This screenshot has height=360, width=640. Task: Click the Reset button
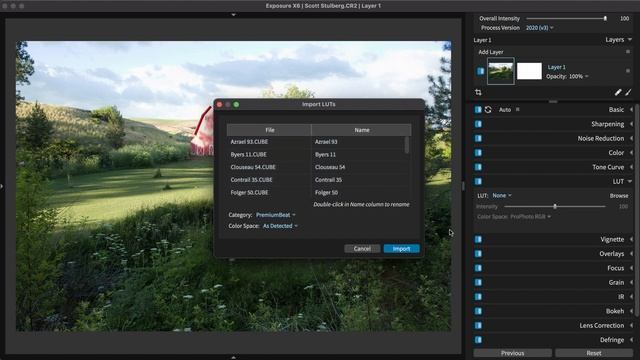[594, 353]
